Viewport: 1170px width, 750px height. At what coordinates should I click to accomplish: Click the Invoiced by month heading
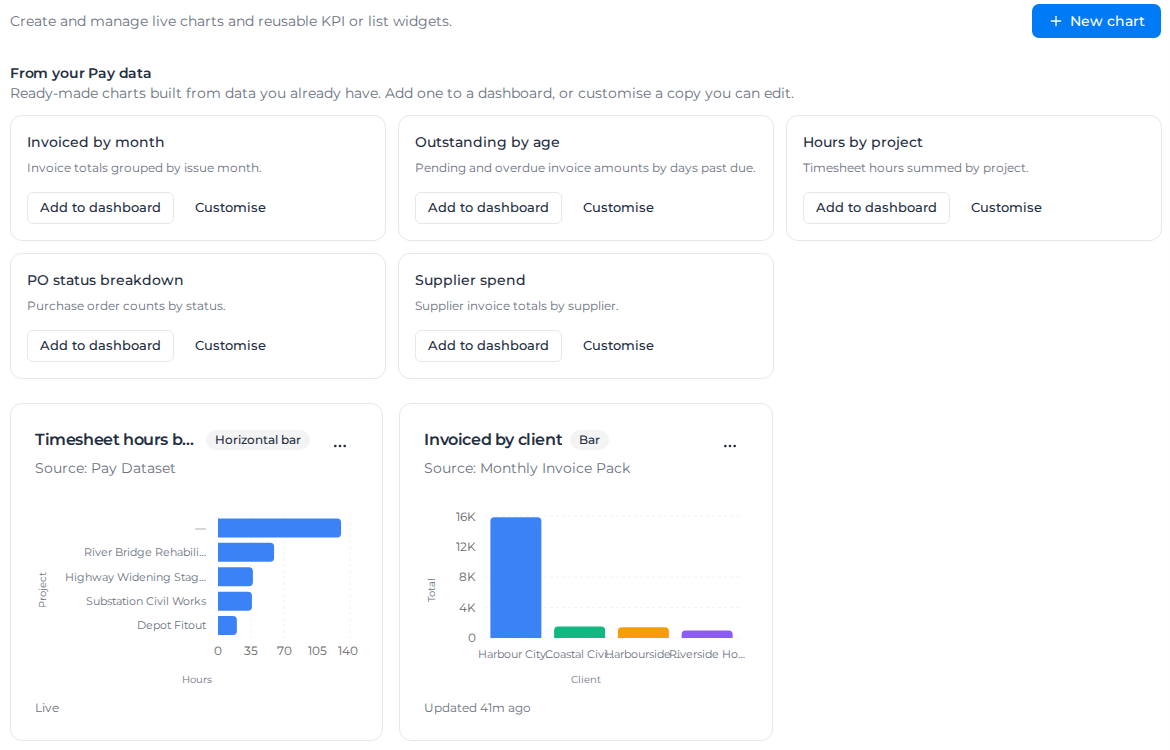click(x=96, y=142)
